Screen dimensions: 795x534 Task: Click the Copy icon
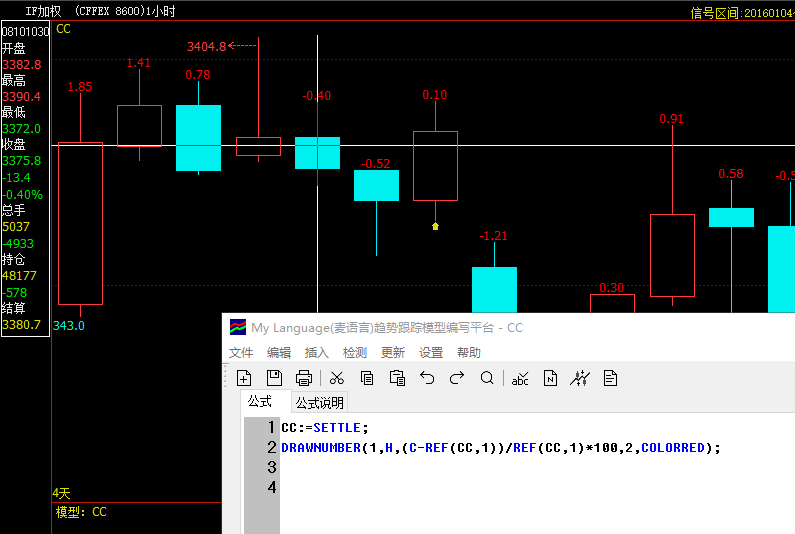pyautogui.click(x=367, y=378)
